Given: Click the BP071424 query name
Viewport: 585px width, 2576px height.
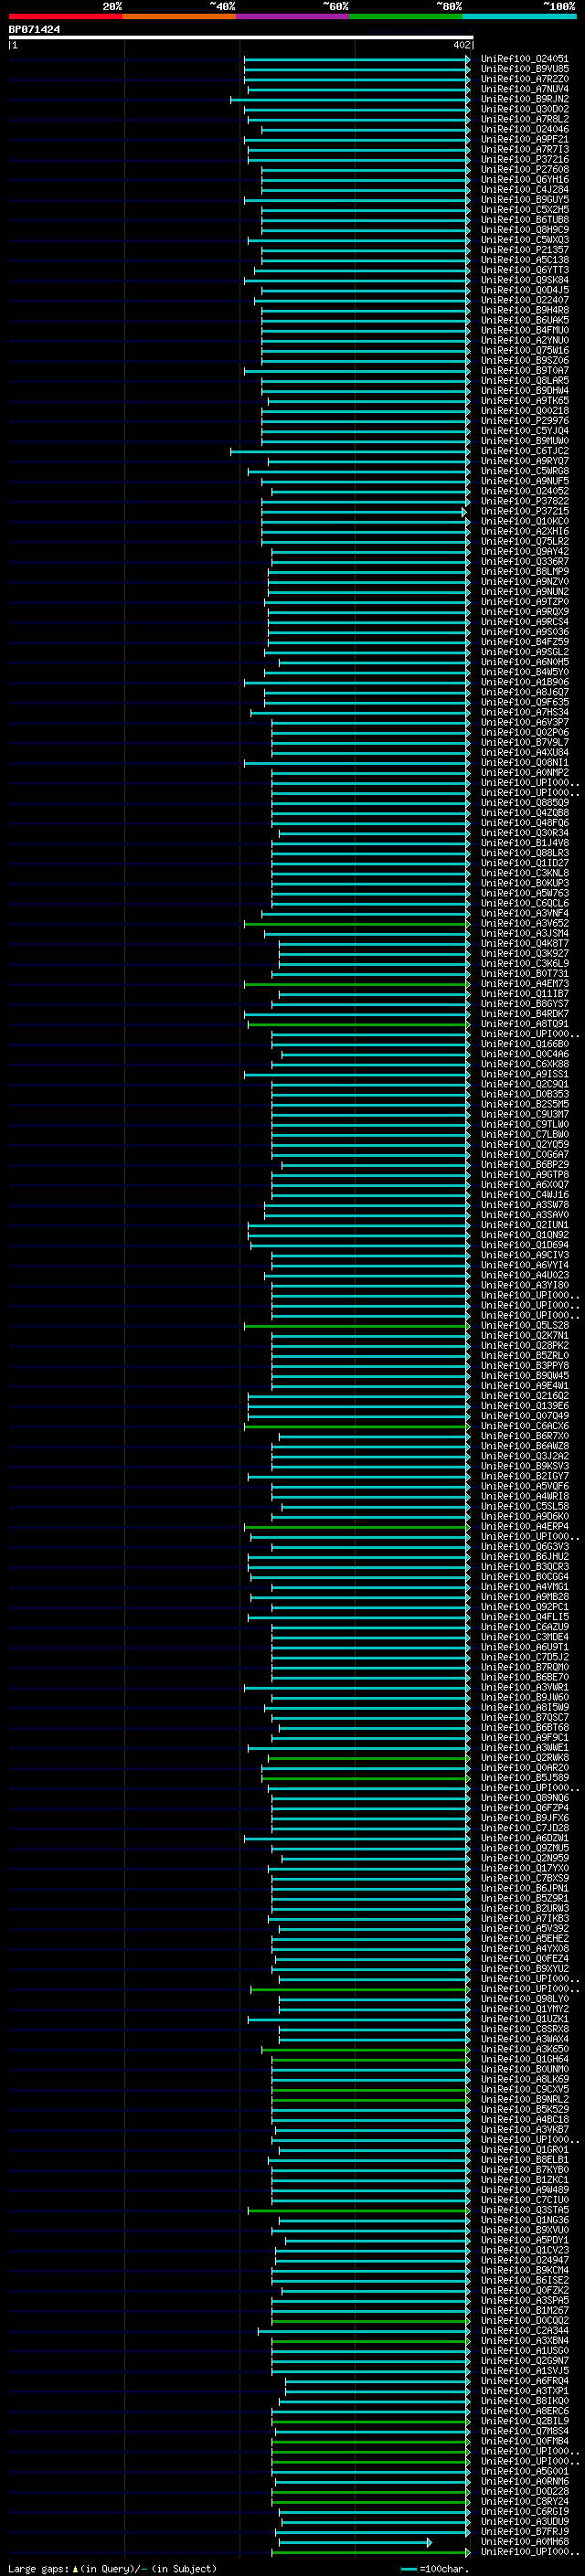Looking at the screenshot, I should pos(34,29).
